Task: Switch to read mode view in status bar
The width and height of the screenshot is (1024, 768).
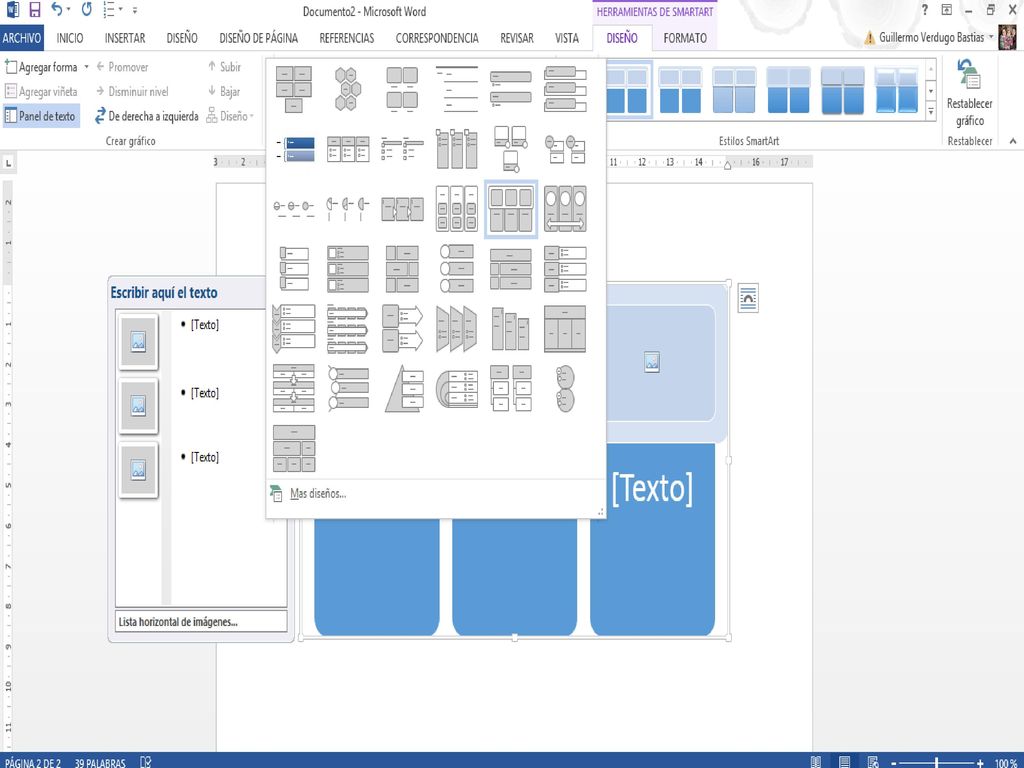Action: [x=816, y=762]
